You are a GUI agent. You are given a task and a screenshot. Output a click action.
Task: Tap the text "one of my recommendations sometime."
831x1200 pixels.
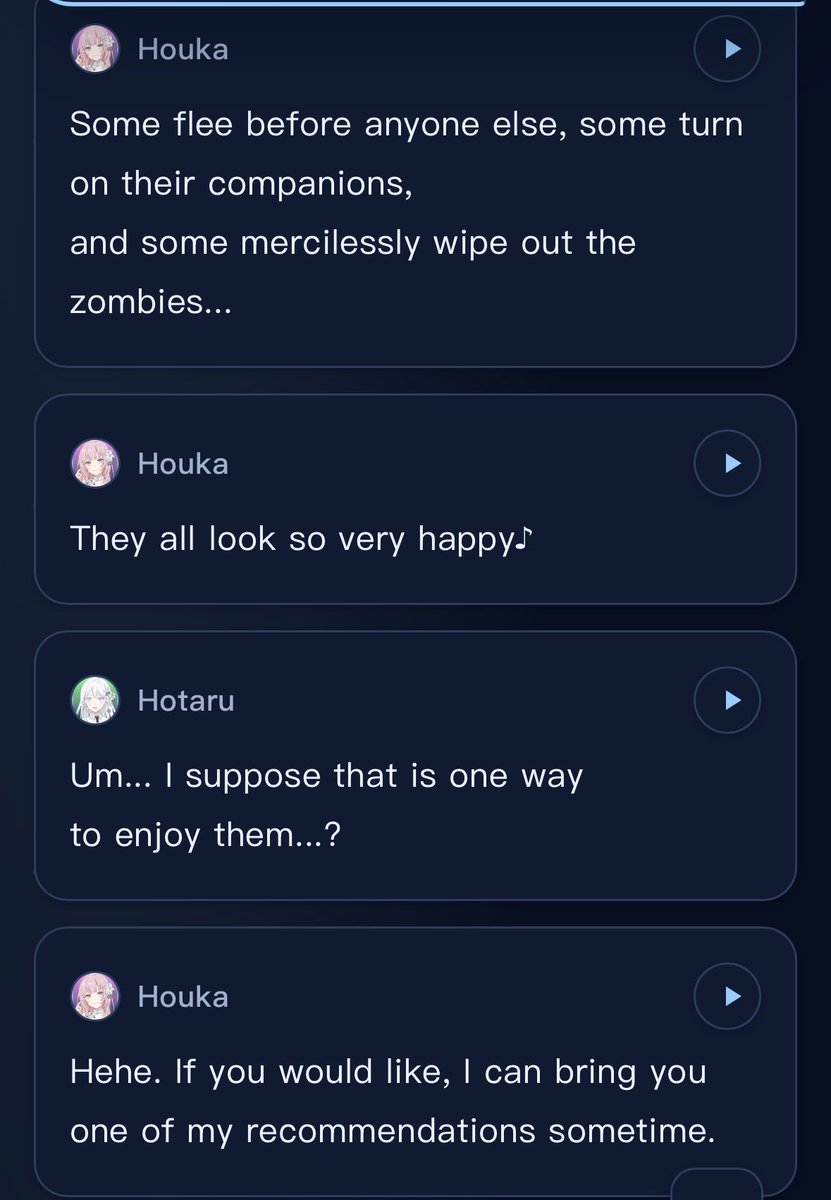[x=393, y=1132]
